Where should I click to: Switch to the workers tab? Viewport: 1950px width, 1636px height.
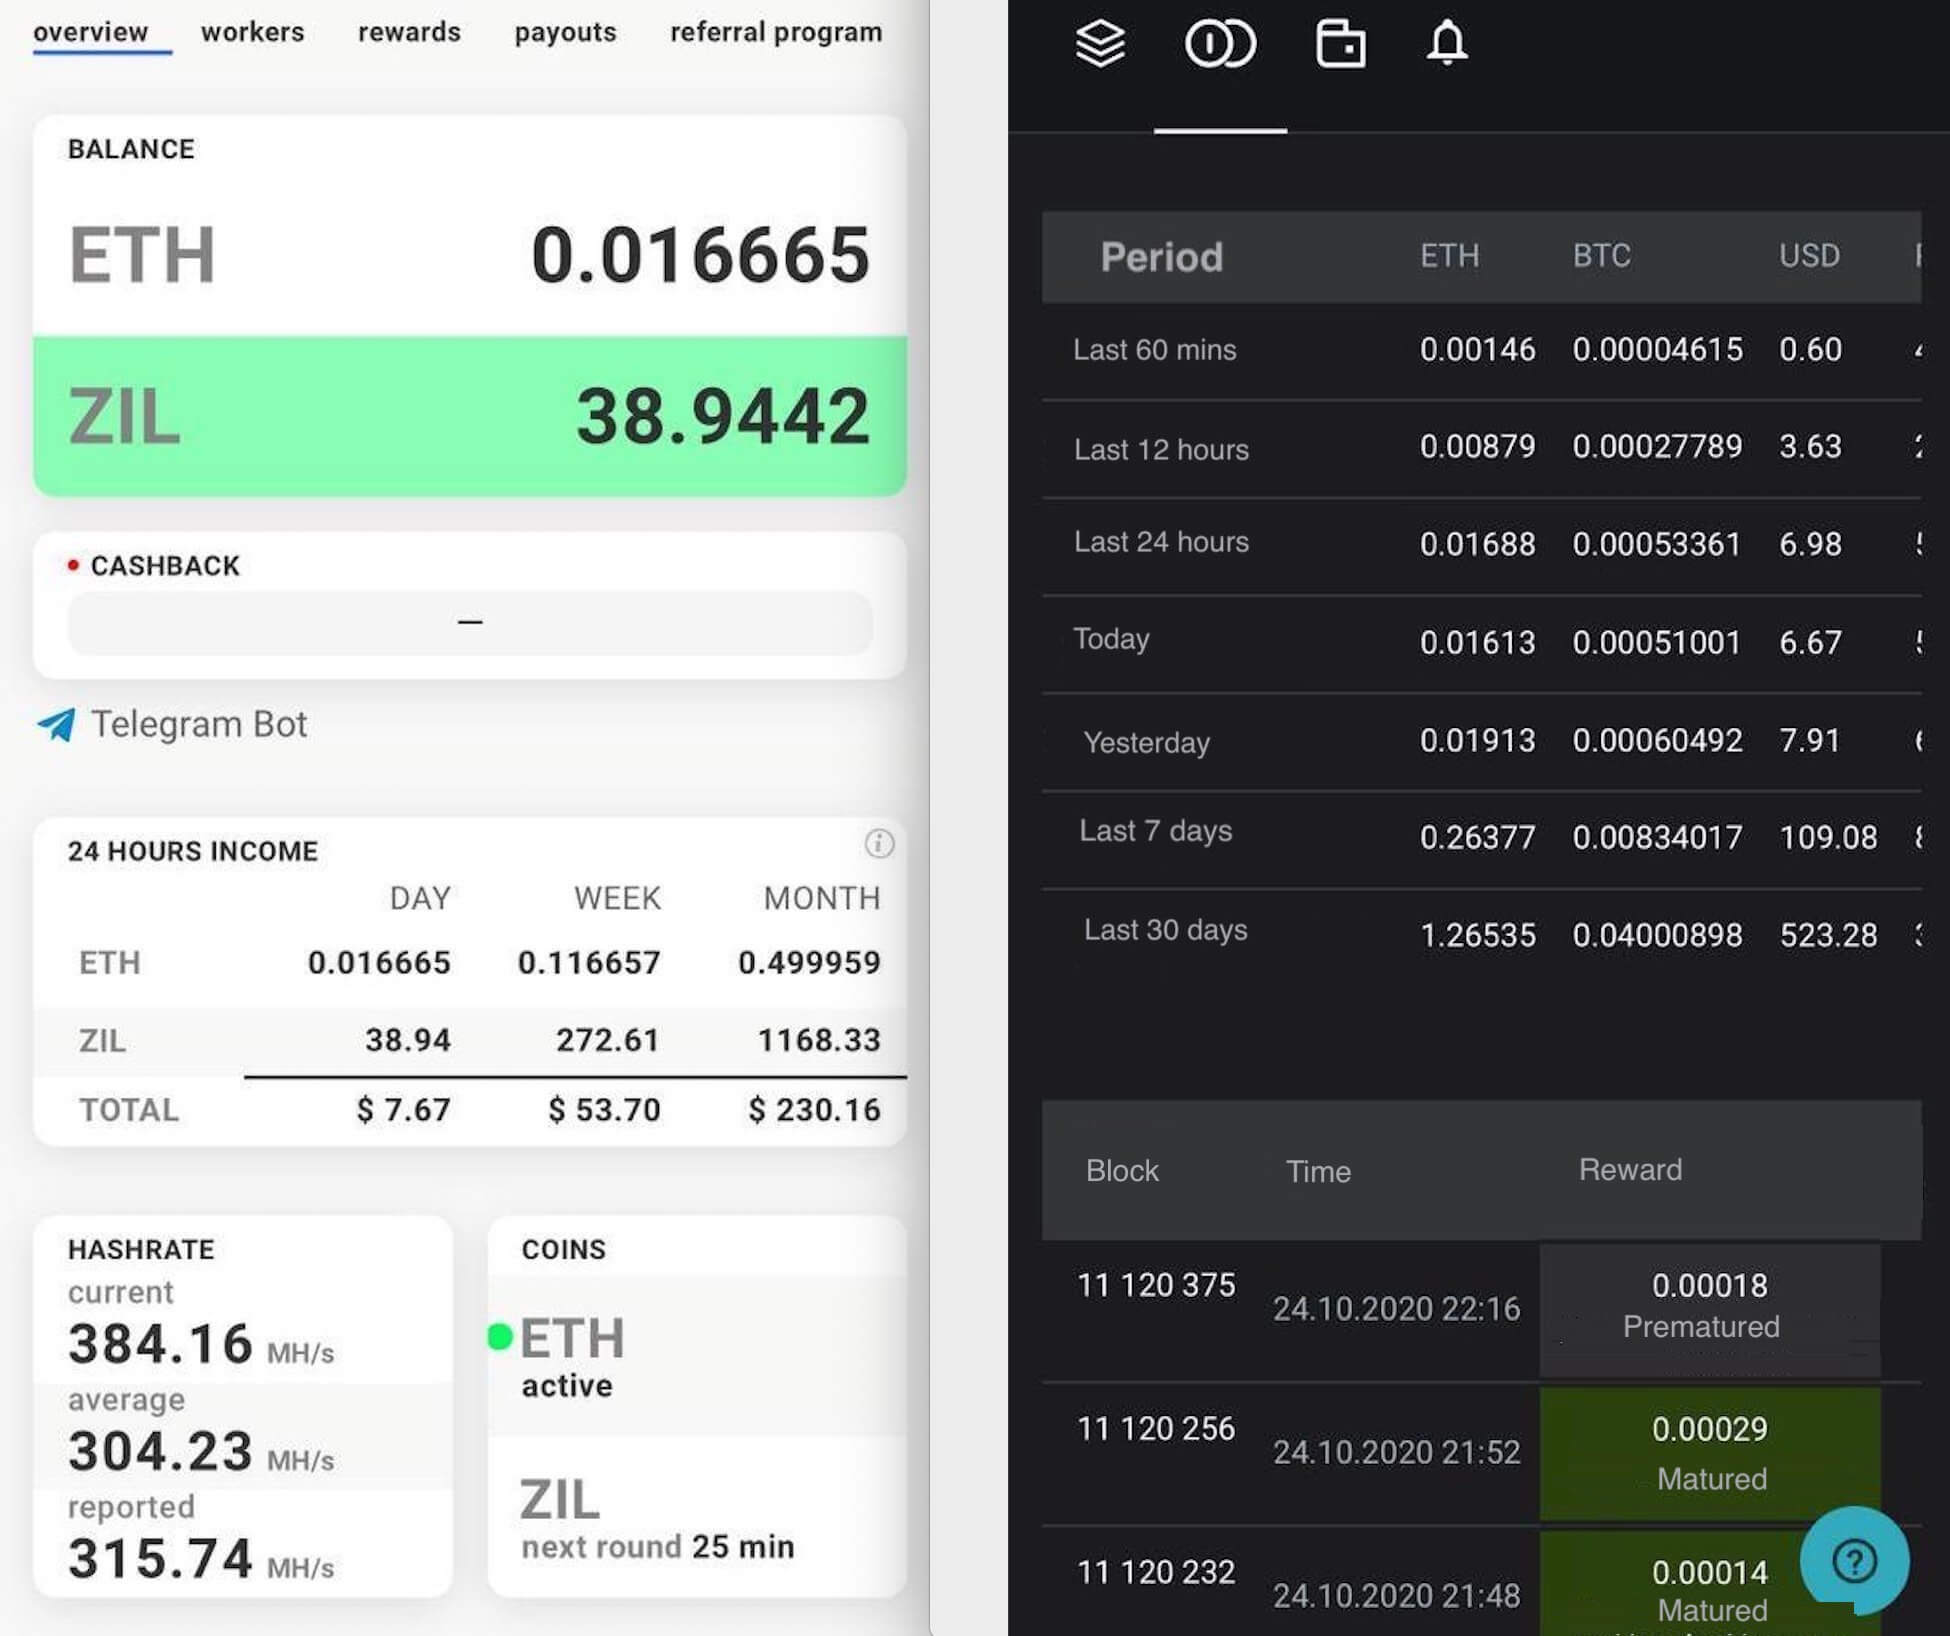coord(251,31)
